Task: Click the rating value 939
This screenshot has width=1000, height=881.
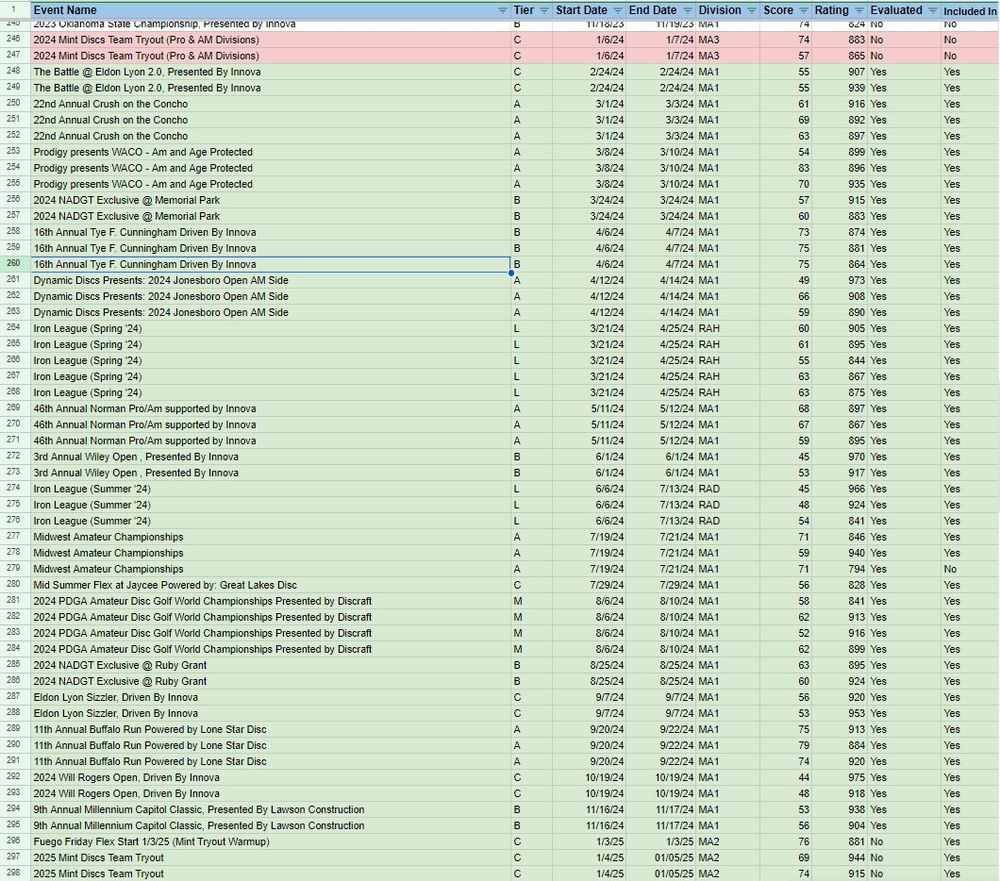Action: pyautogui.click(x=856, y=87)
